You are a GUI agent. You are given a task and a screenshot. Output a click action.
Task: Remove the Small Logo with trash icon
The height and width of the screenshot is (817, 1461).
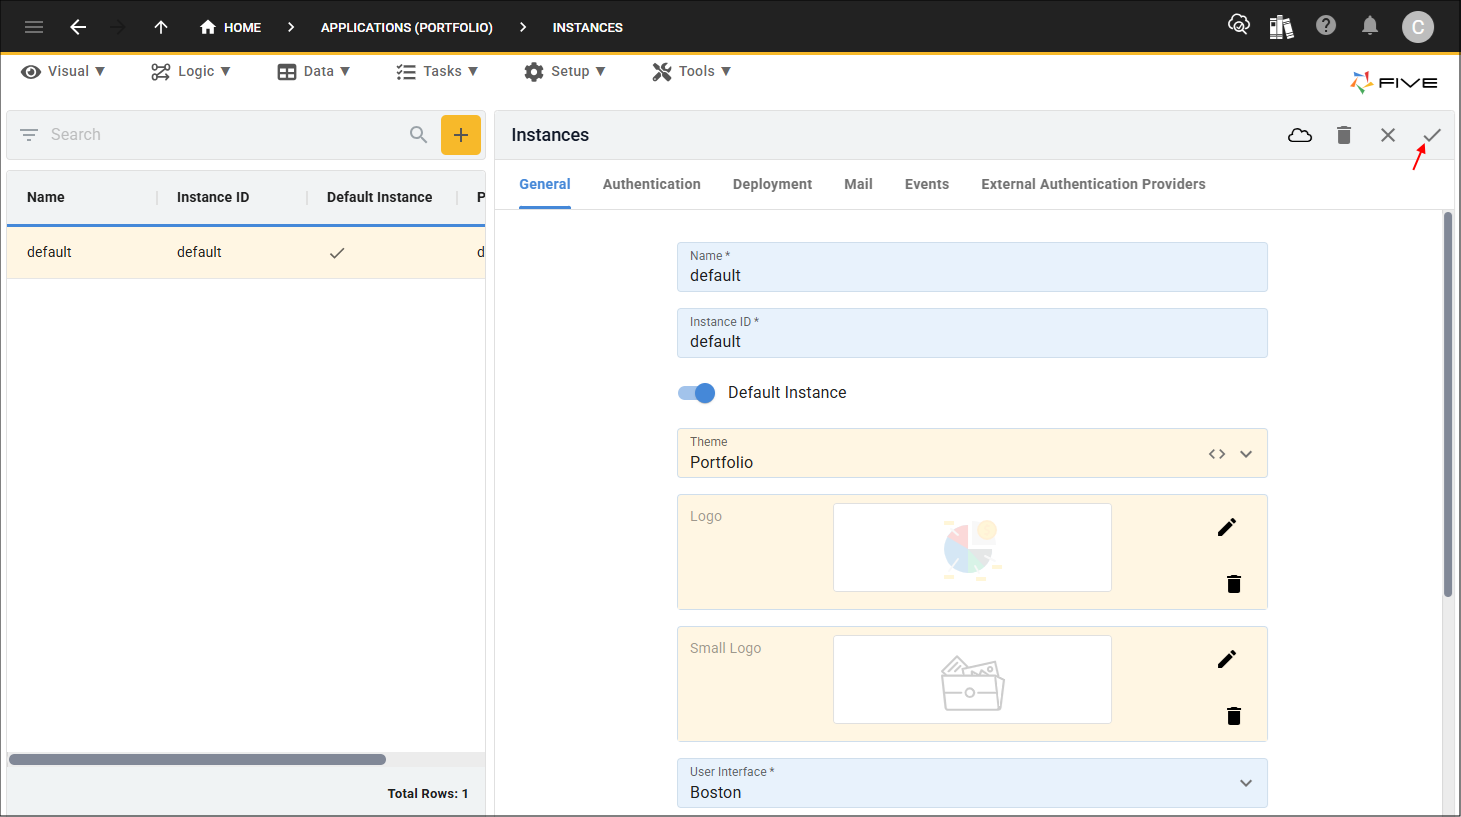pyautogui.click(x=1234, y=716)
